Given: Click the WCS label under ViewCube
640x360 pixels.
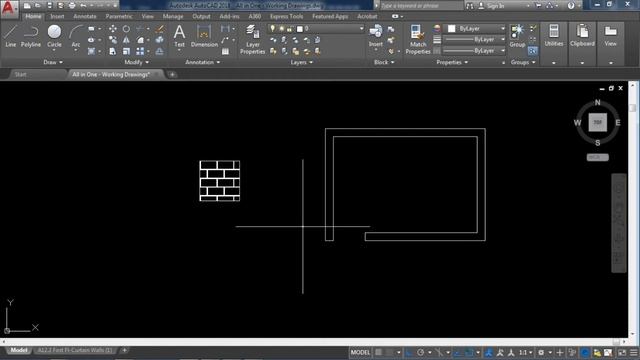Looking at the screenshot, I should [x=598, y=157].
